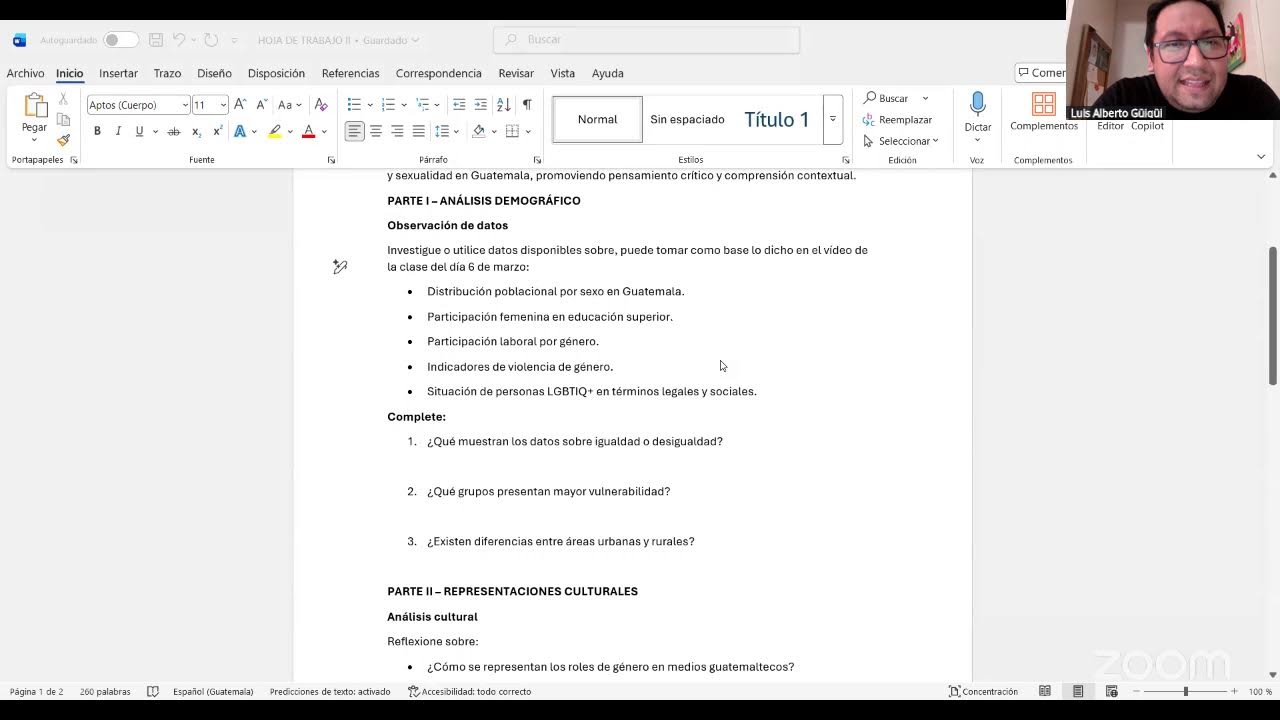This screenshot has height=720, width=1280.
Task: Click the Copy icon in Portapapeles
Action: tap(63, 120)
